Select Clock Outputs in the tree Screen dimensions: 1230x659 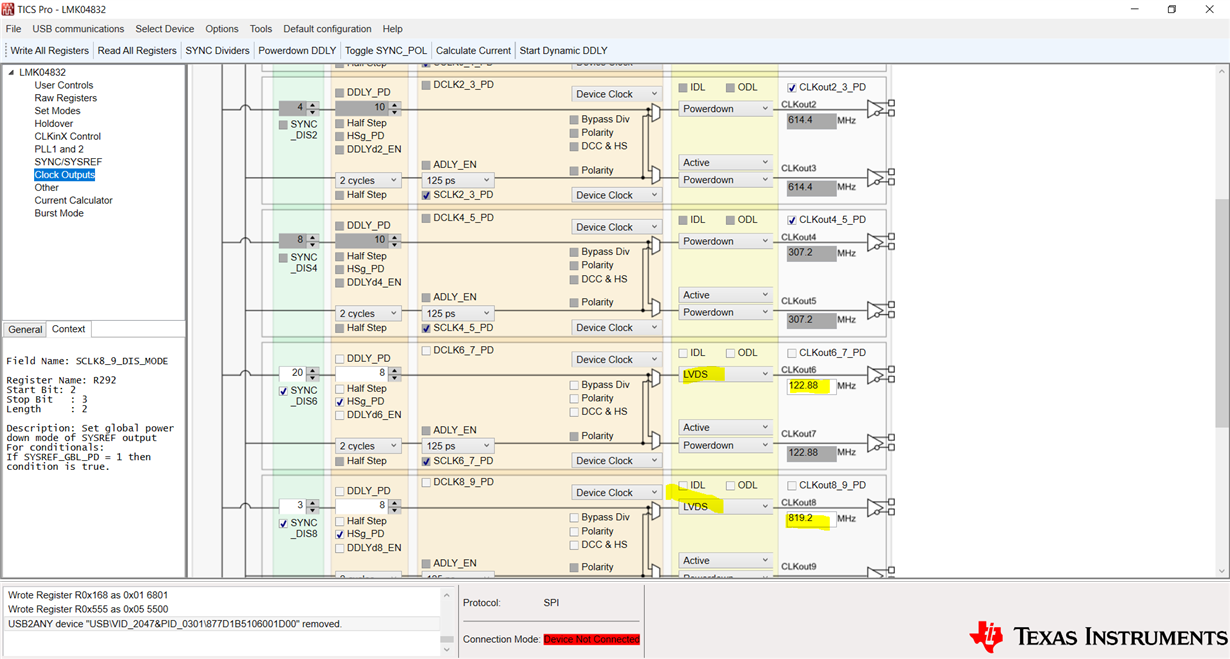tap(65, 175)
